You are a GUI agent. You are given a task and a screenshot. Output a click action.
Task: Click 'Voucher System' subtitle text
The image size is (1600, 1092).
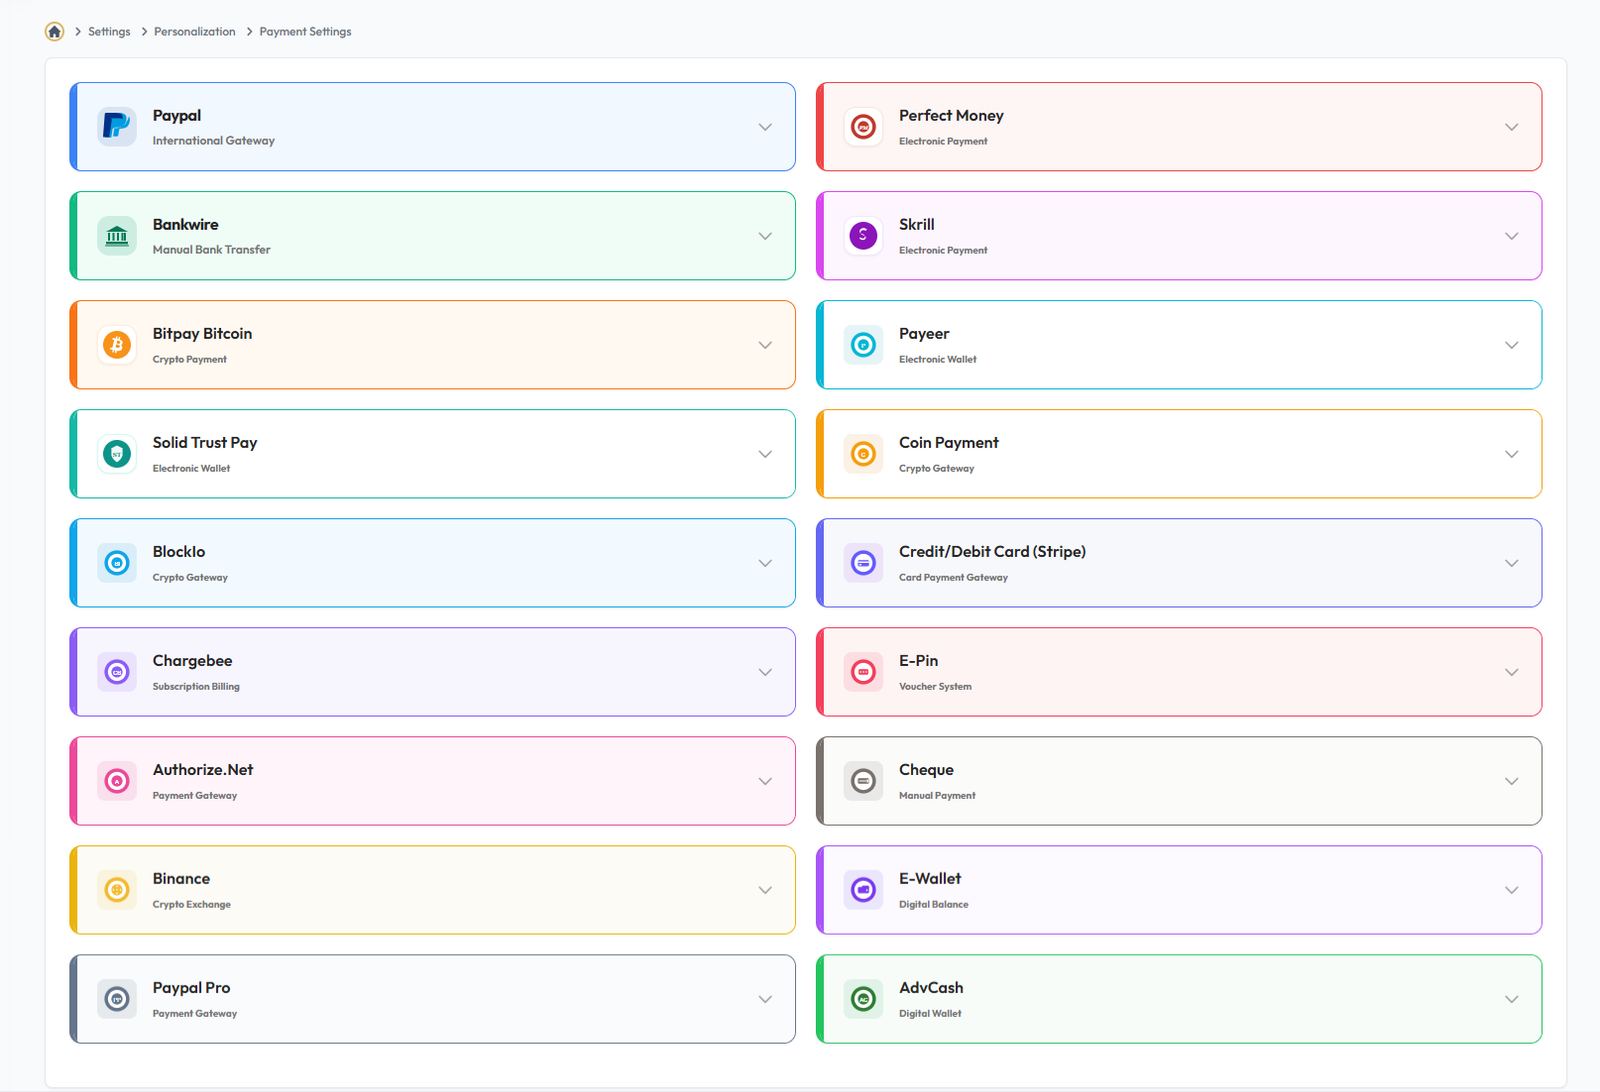pyautogui.click(x=935, y=687)
